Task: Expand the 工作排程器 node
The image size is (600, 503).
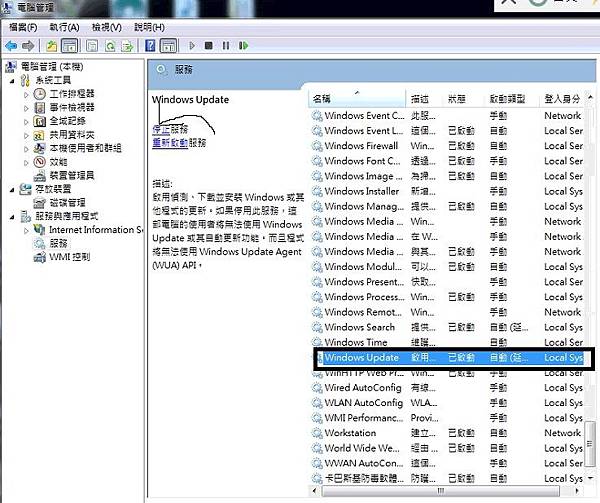Action: coord(26,94)
